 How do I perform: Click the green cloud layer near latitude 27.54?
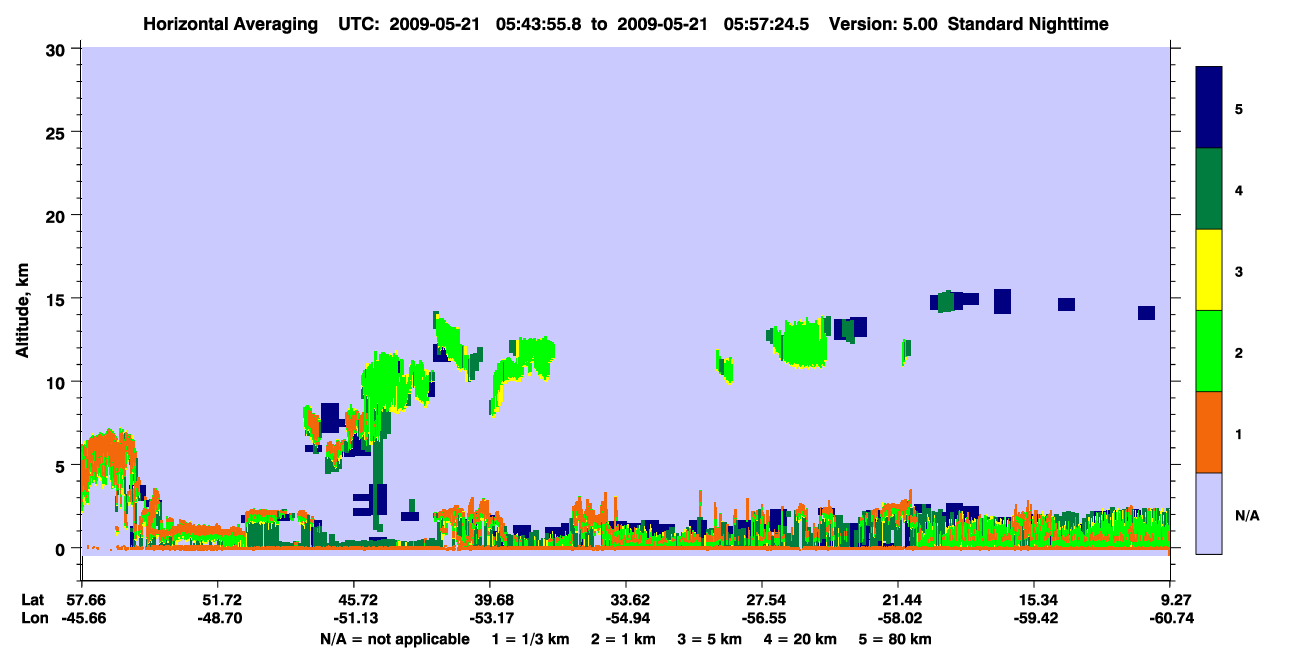click(x=802, y=343)
